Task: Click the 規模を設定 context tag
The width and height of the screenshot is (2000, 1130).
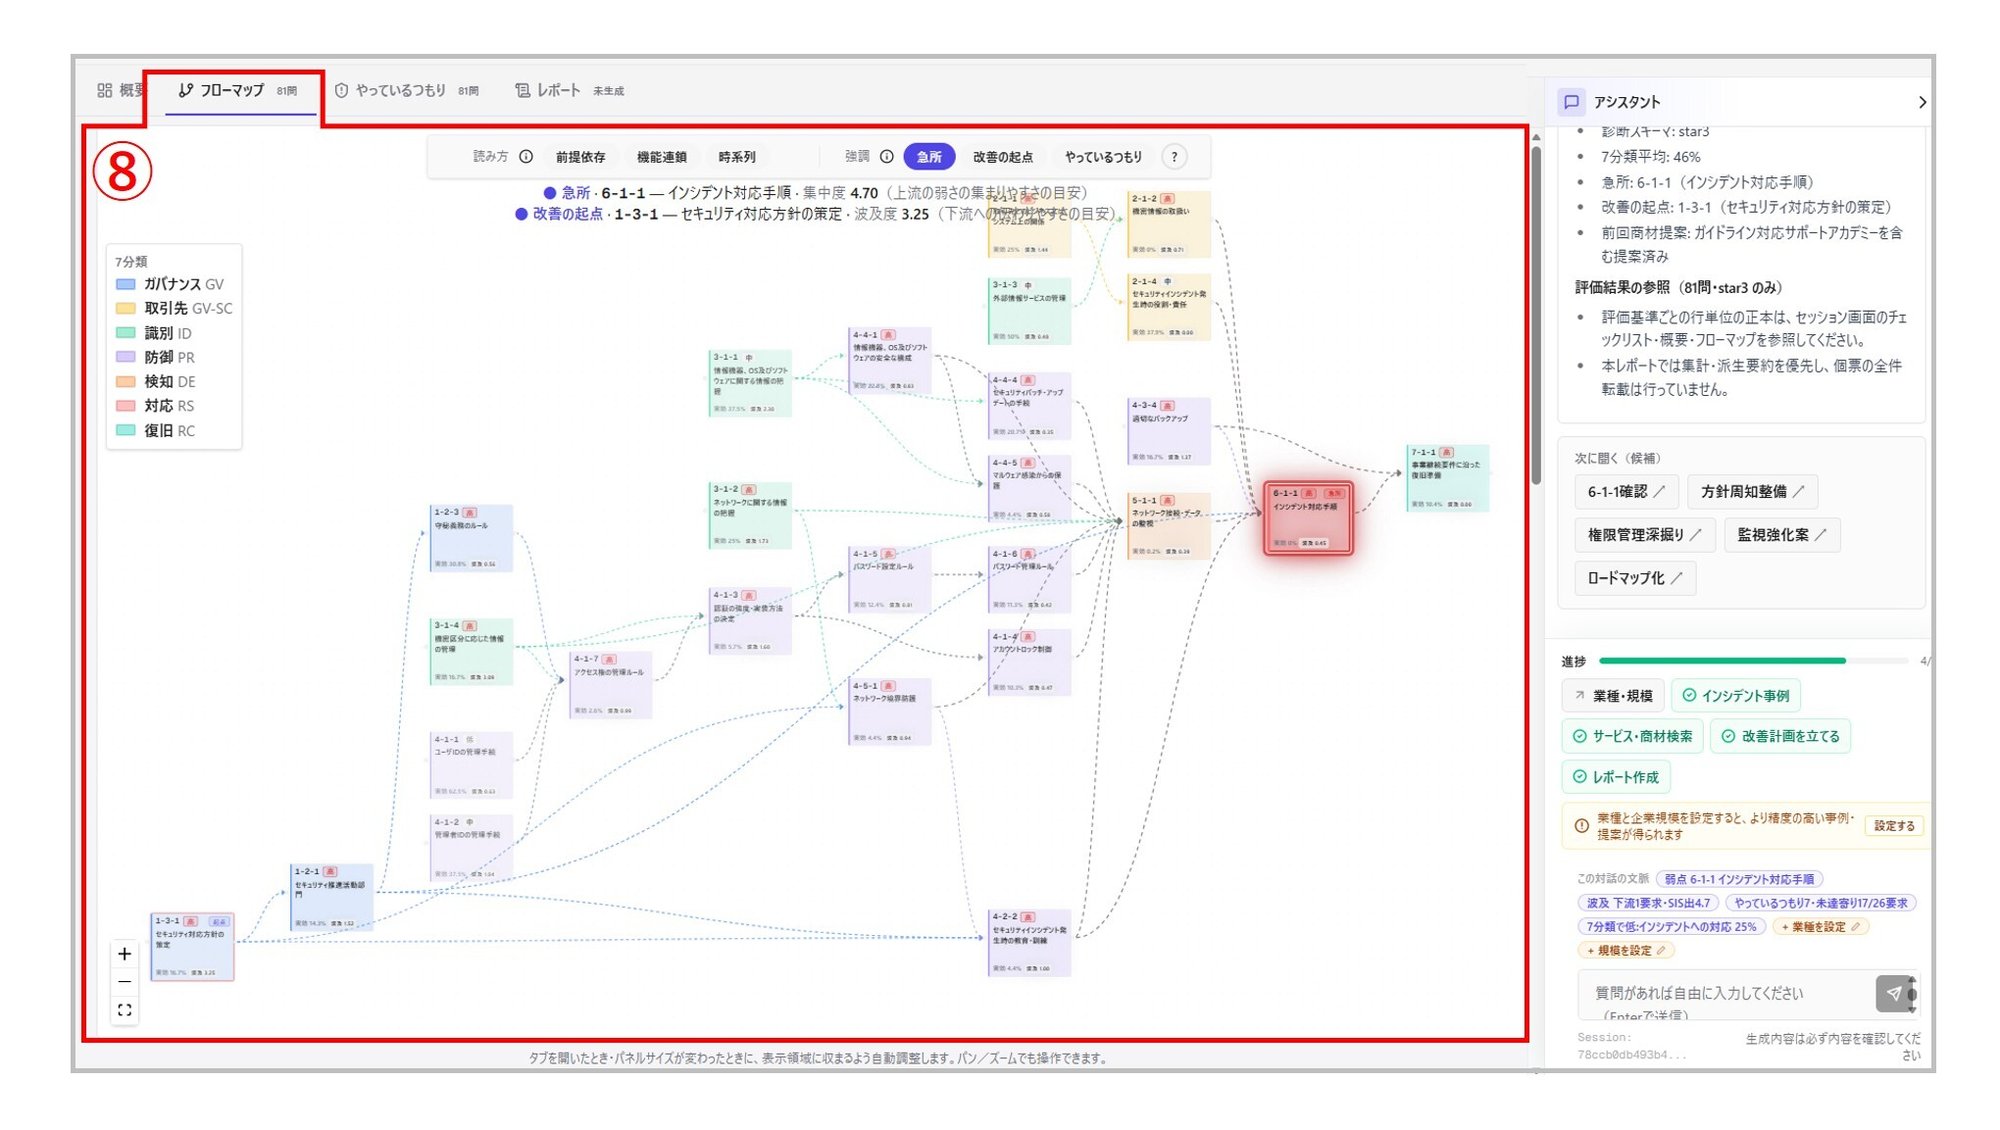Action: [x=1626, y=951]
